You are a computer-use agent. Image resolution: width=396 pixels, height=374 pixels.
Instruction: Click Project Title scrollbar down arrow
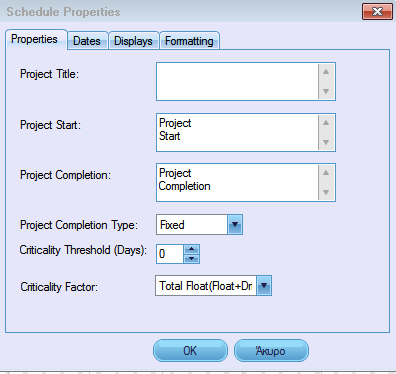326,91
